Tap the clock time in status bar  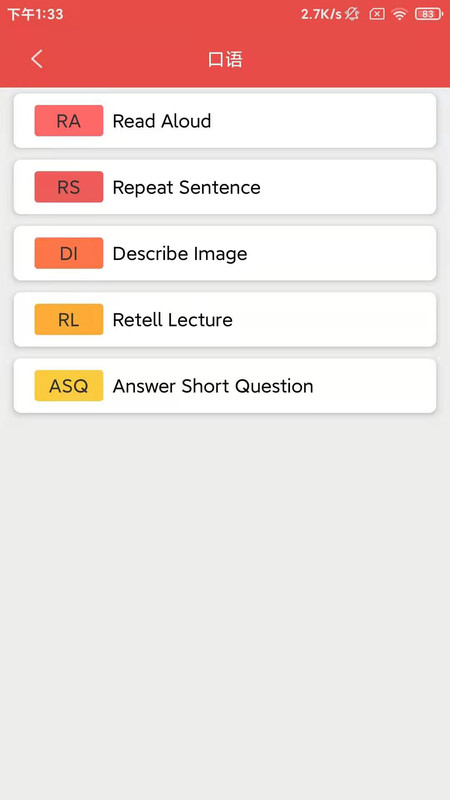point(35,14)
